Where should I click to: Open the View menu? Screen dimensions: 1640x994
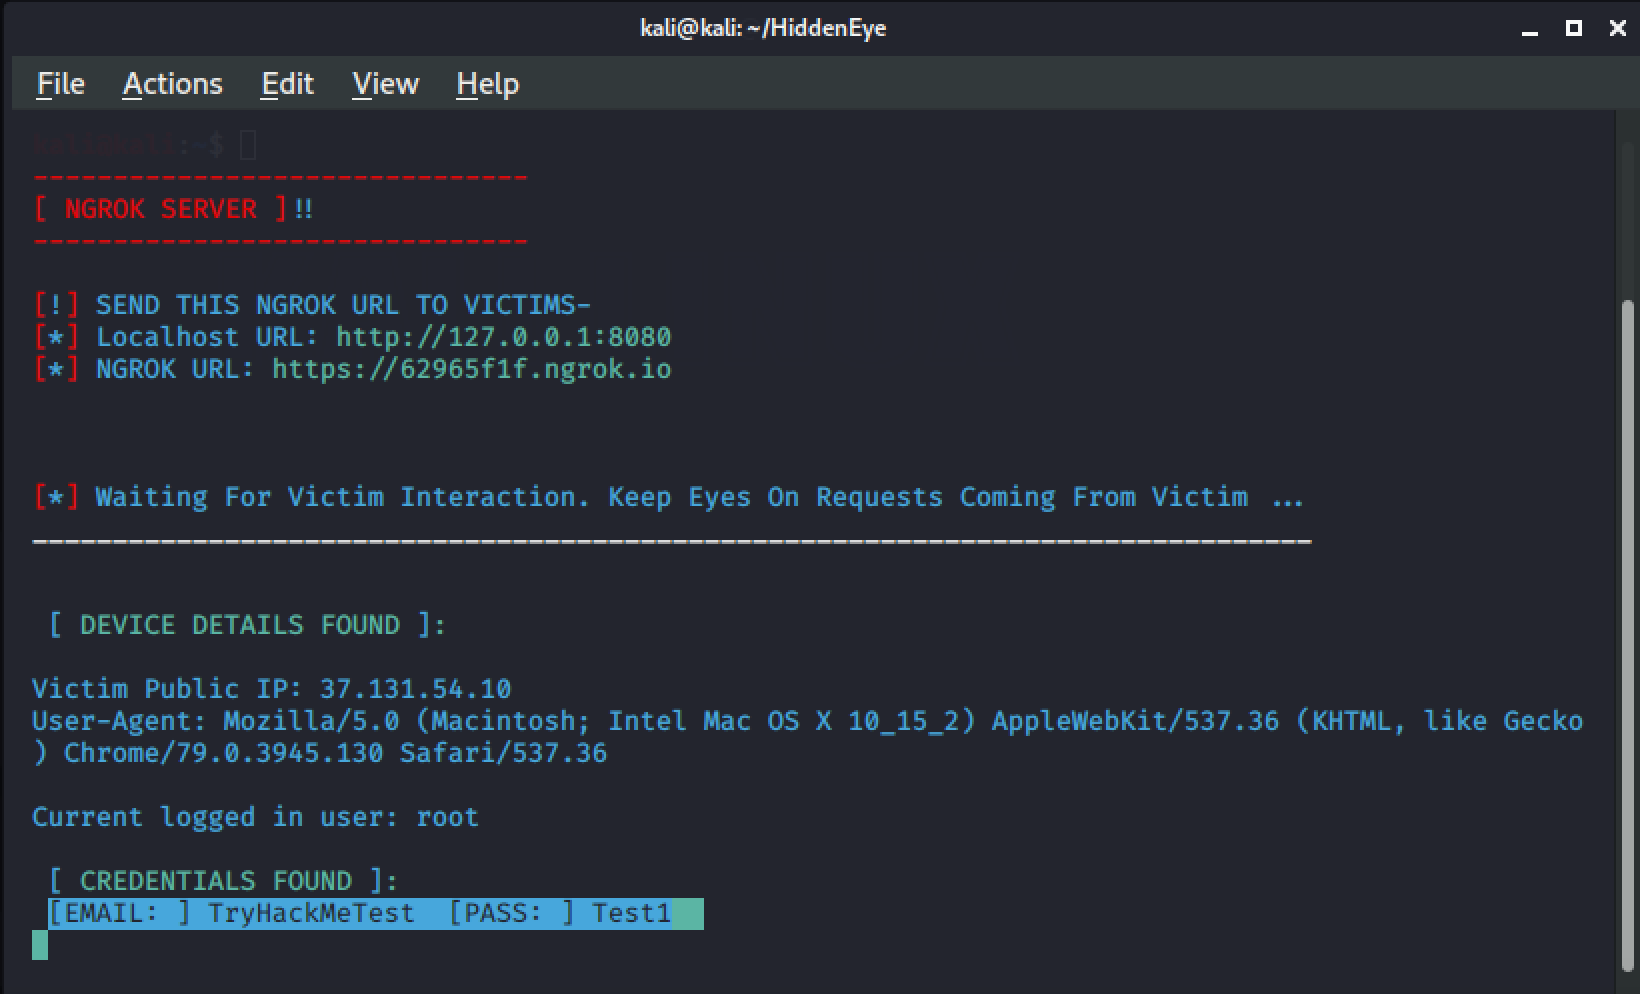click(385, 84)
